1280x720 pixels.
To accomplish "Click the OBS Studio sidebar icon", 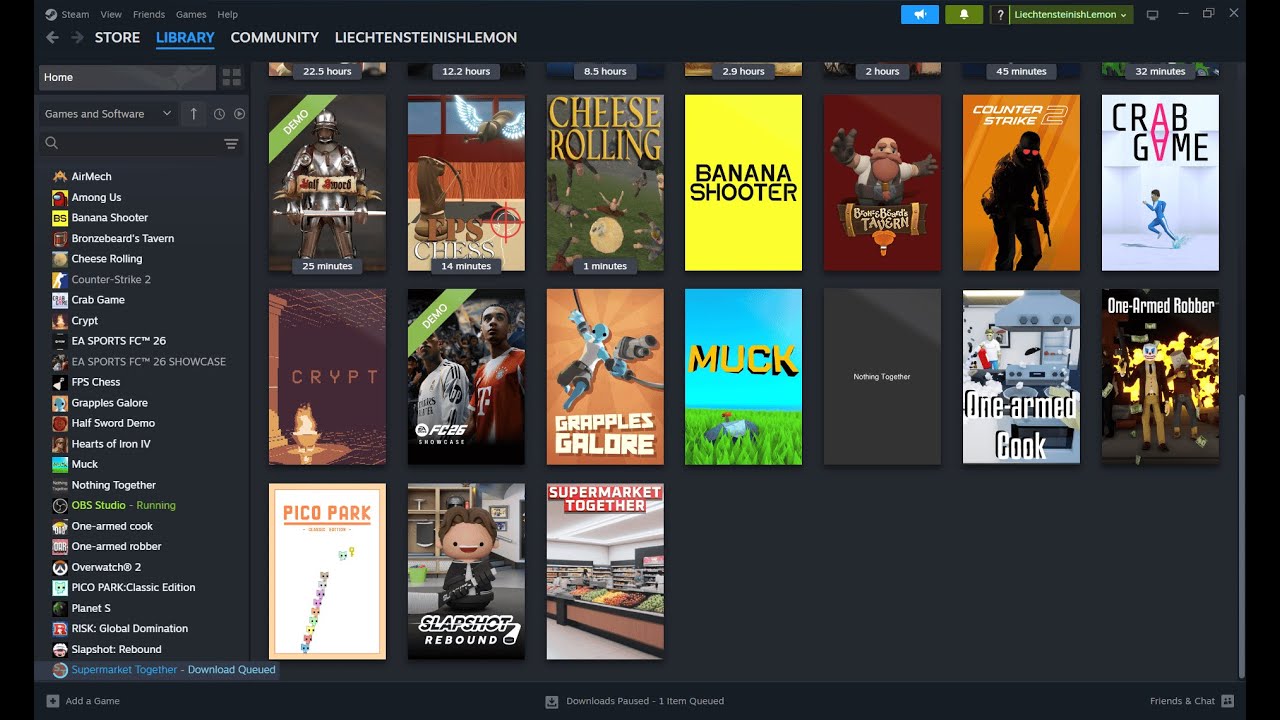I will click(60, 505).
